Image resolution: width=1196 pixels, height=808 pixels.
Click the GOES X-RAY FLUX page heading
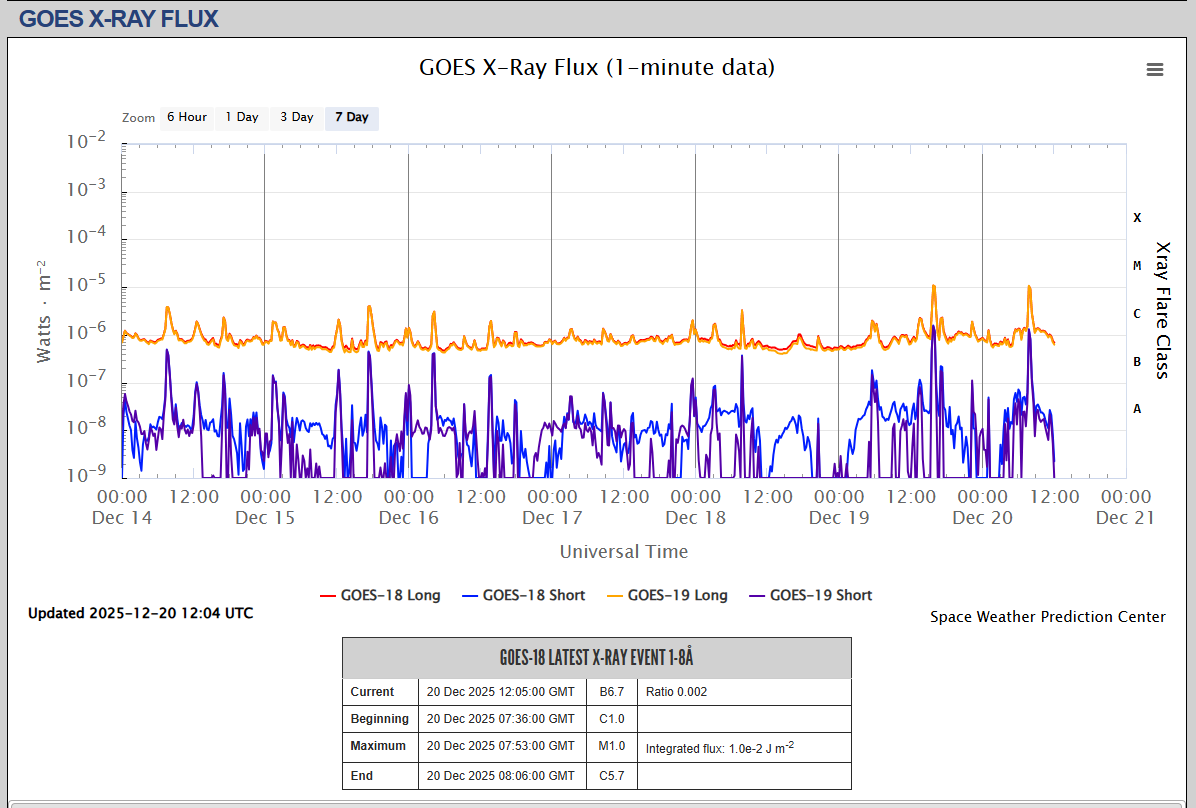point(119,18)
